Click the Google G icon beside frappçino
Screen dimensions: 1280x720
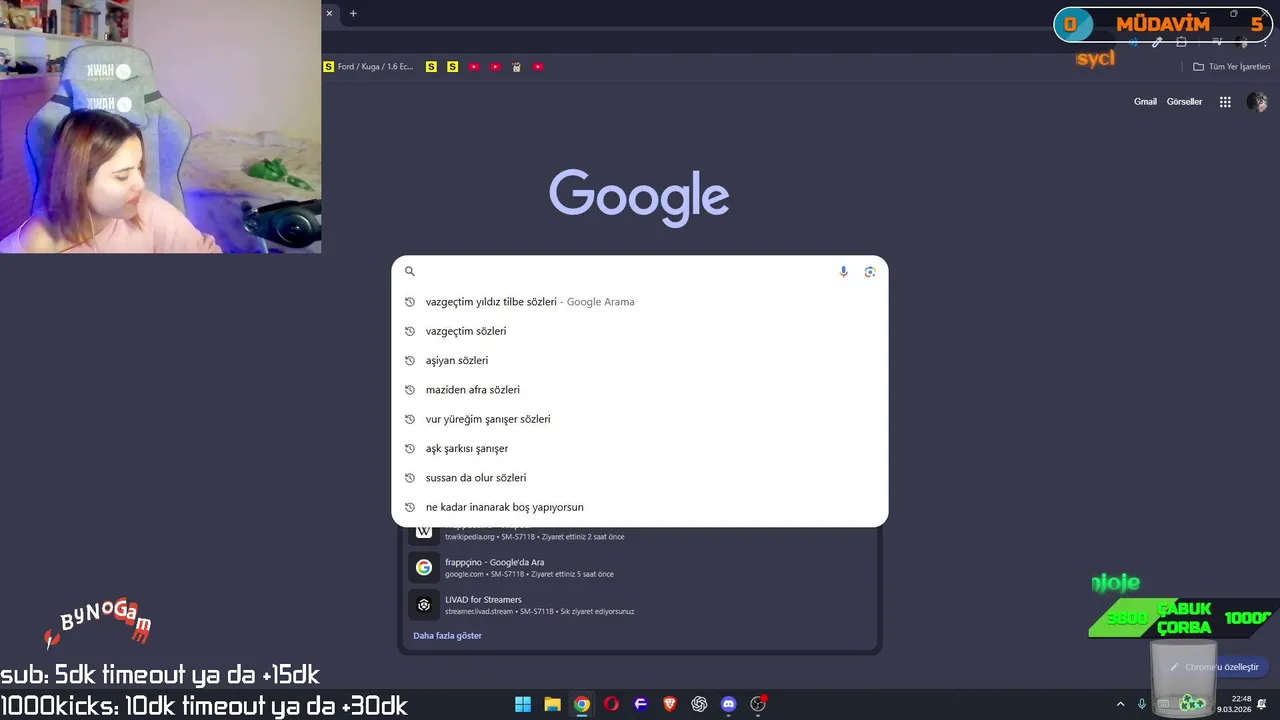(x=424, y=567)
